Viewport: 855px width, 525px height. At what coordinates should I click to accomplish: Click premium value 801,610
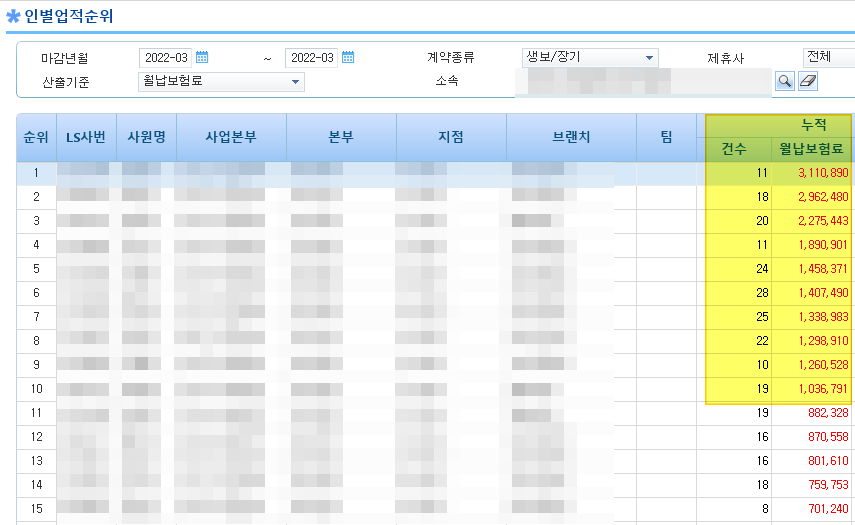click(828, 461)
